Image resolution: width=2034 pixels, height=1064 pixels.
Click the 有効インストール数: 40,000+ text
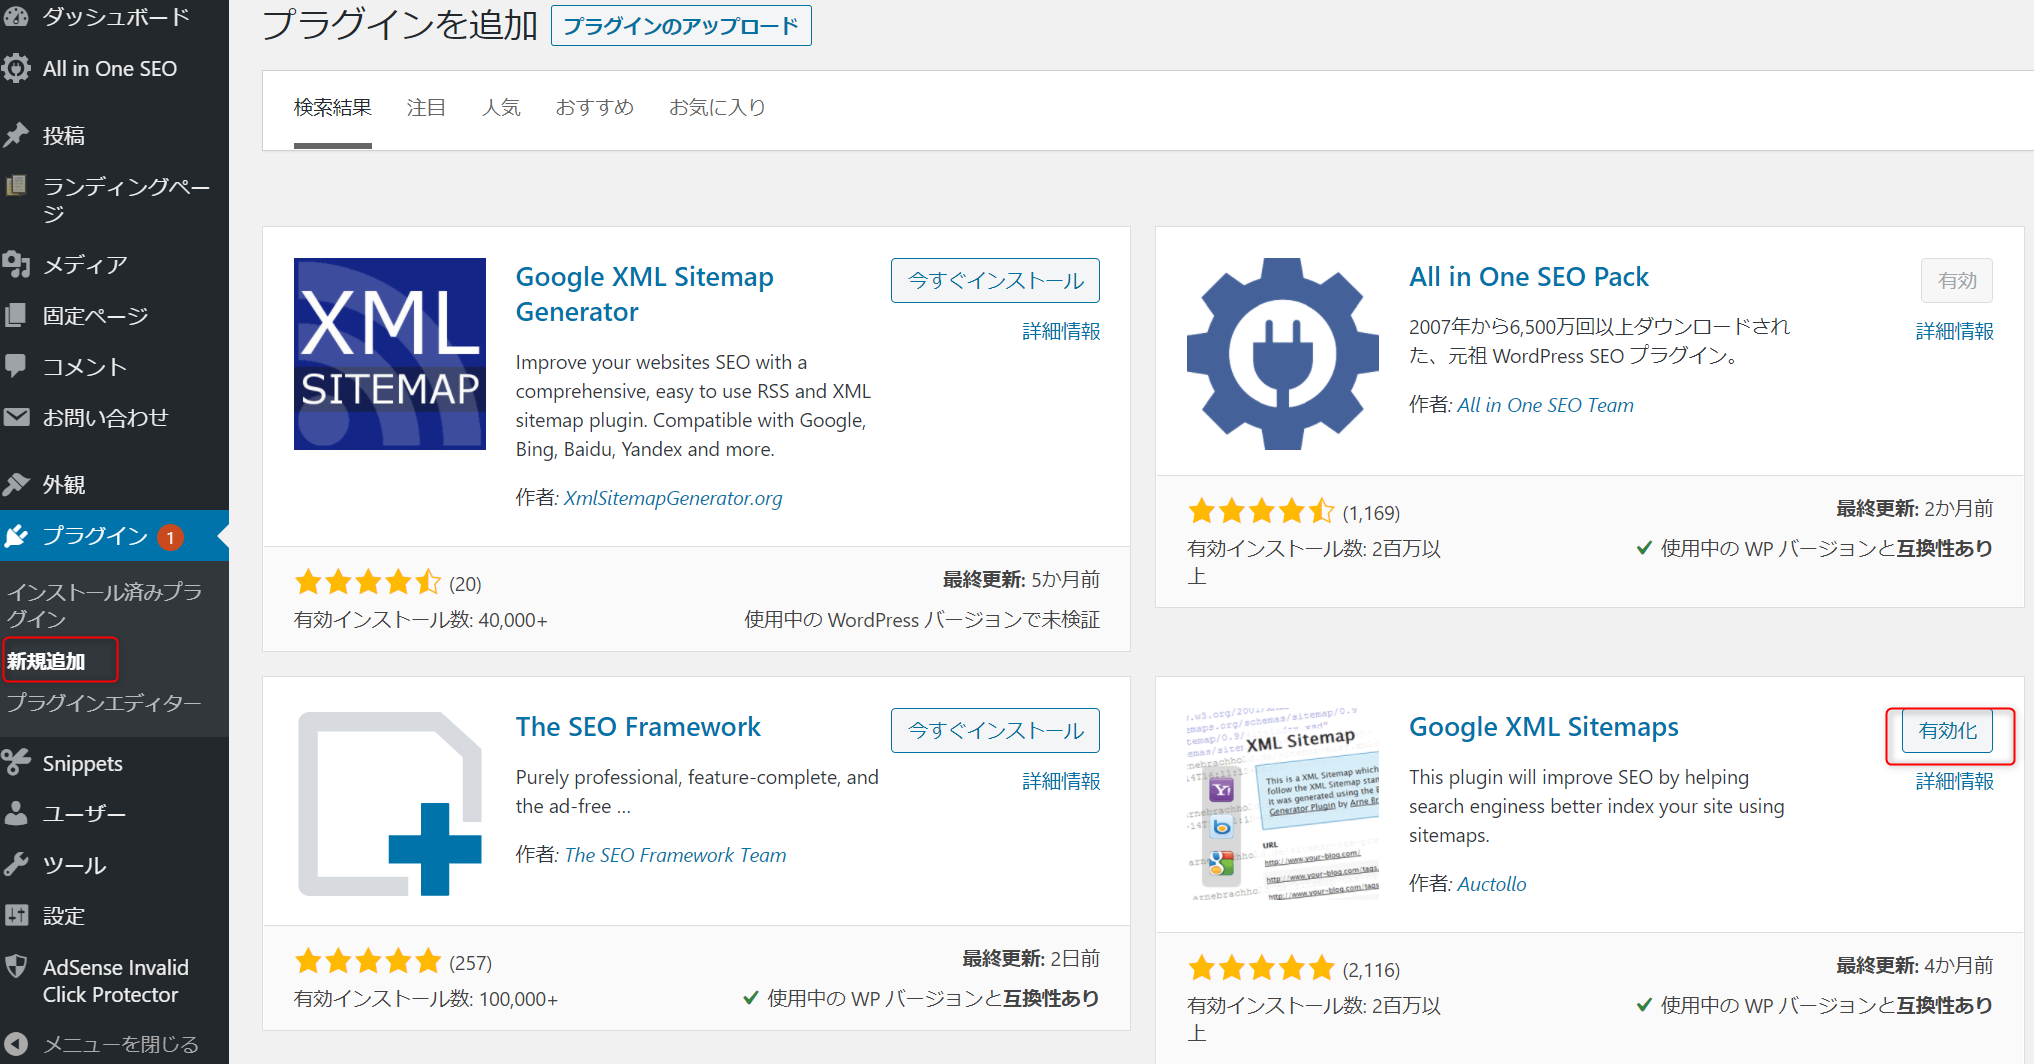click(421, 620)
